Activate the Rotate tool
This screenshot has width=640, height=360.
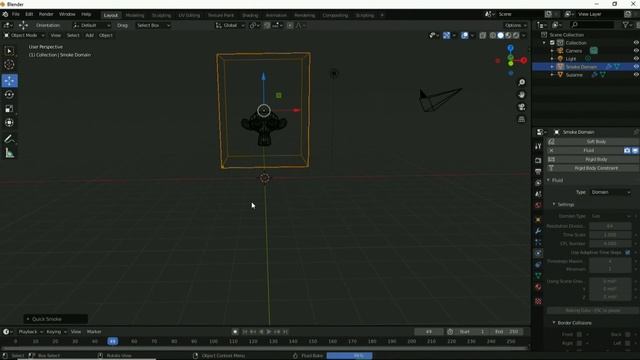pyautogui.click(x=9, y=95)
